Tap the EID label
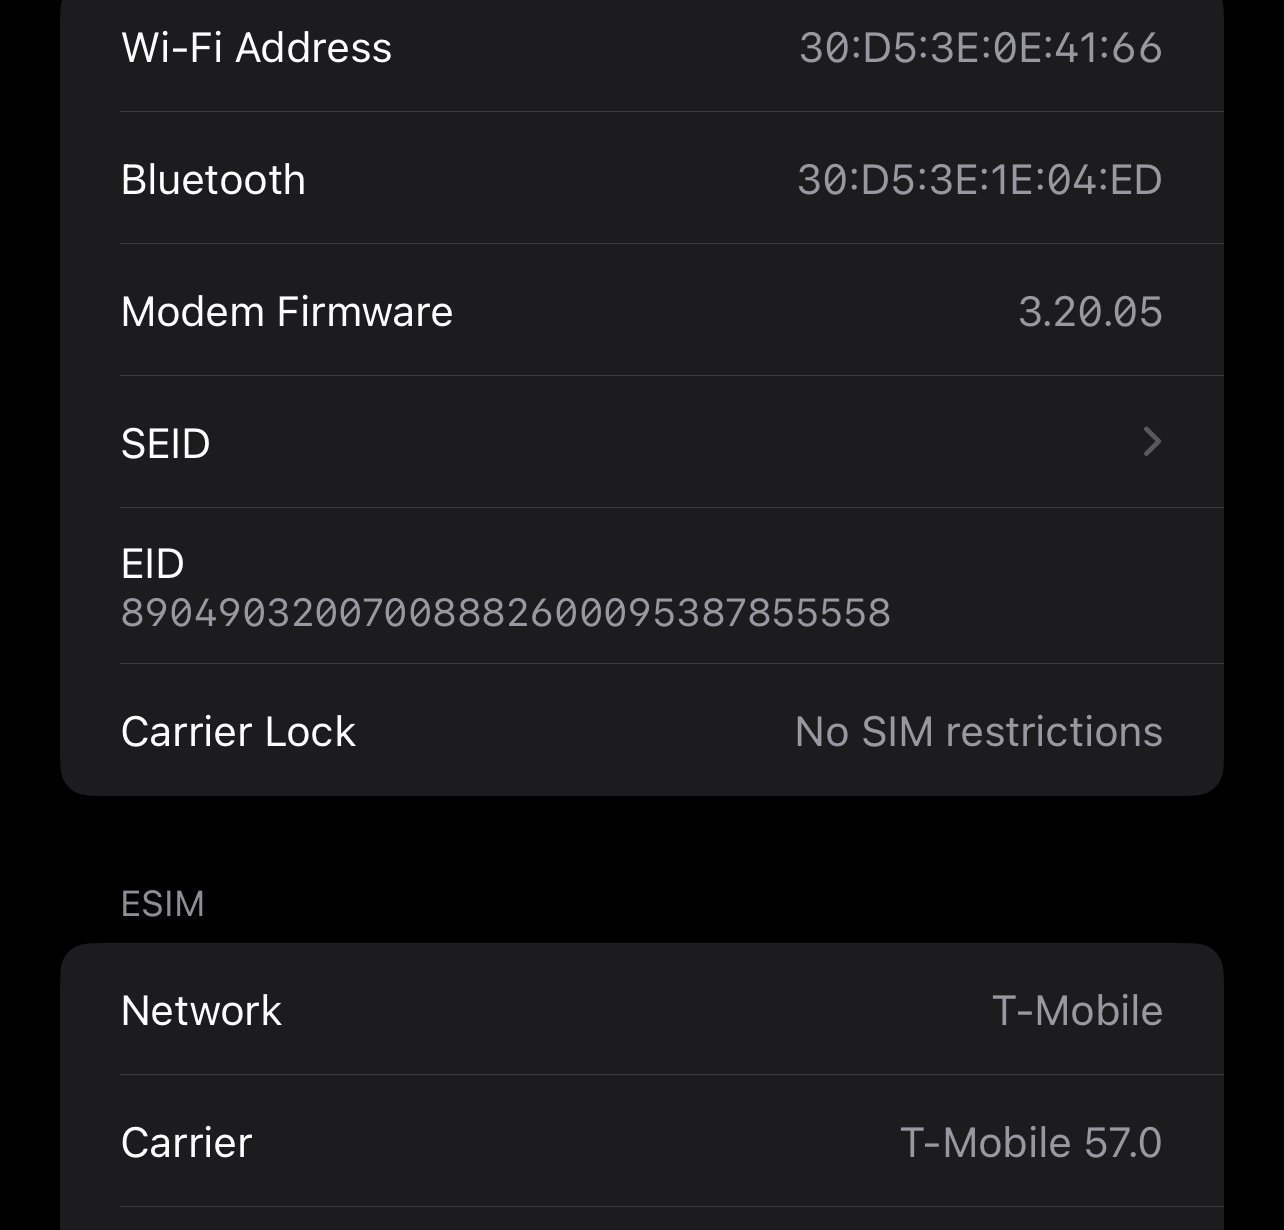Screen dimensions: 1284x1230 coord(152,564)
